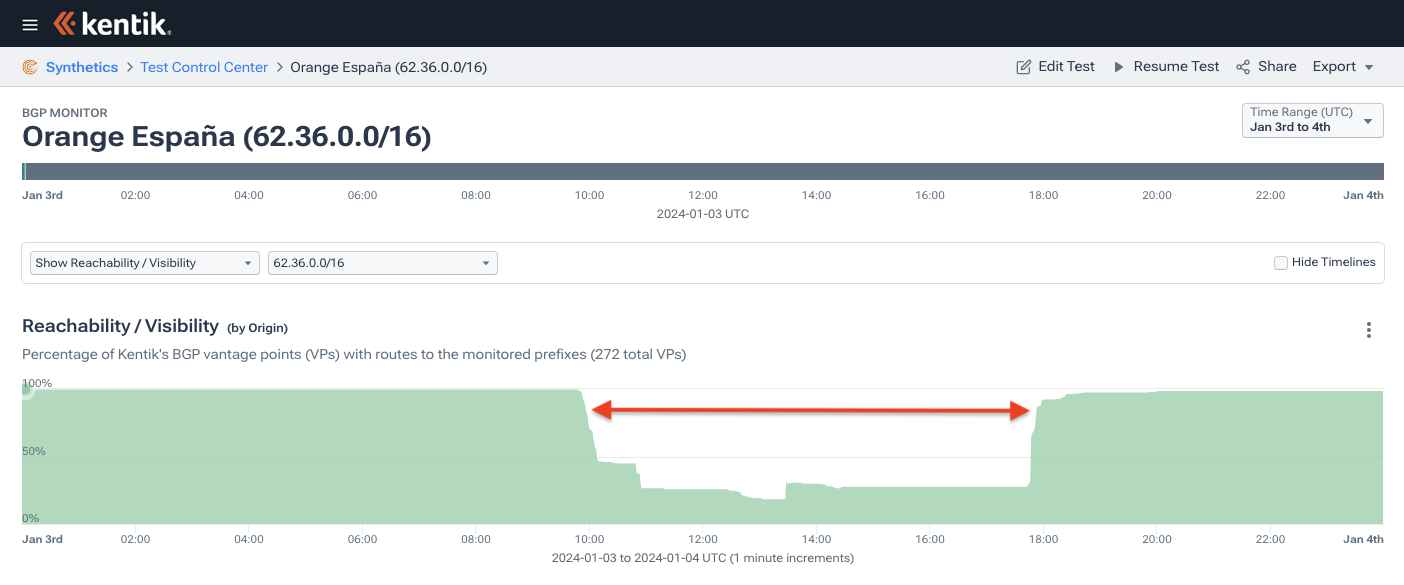Click the Edit Test pencil icon
This screenshot has height=585, width=1404.
(1023, 67)
